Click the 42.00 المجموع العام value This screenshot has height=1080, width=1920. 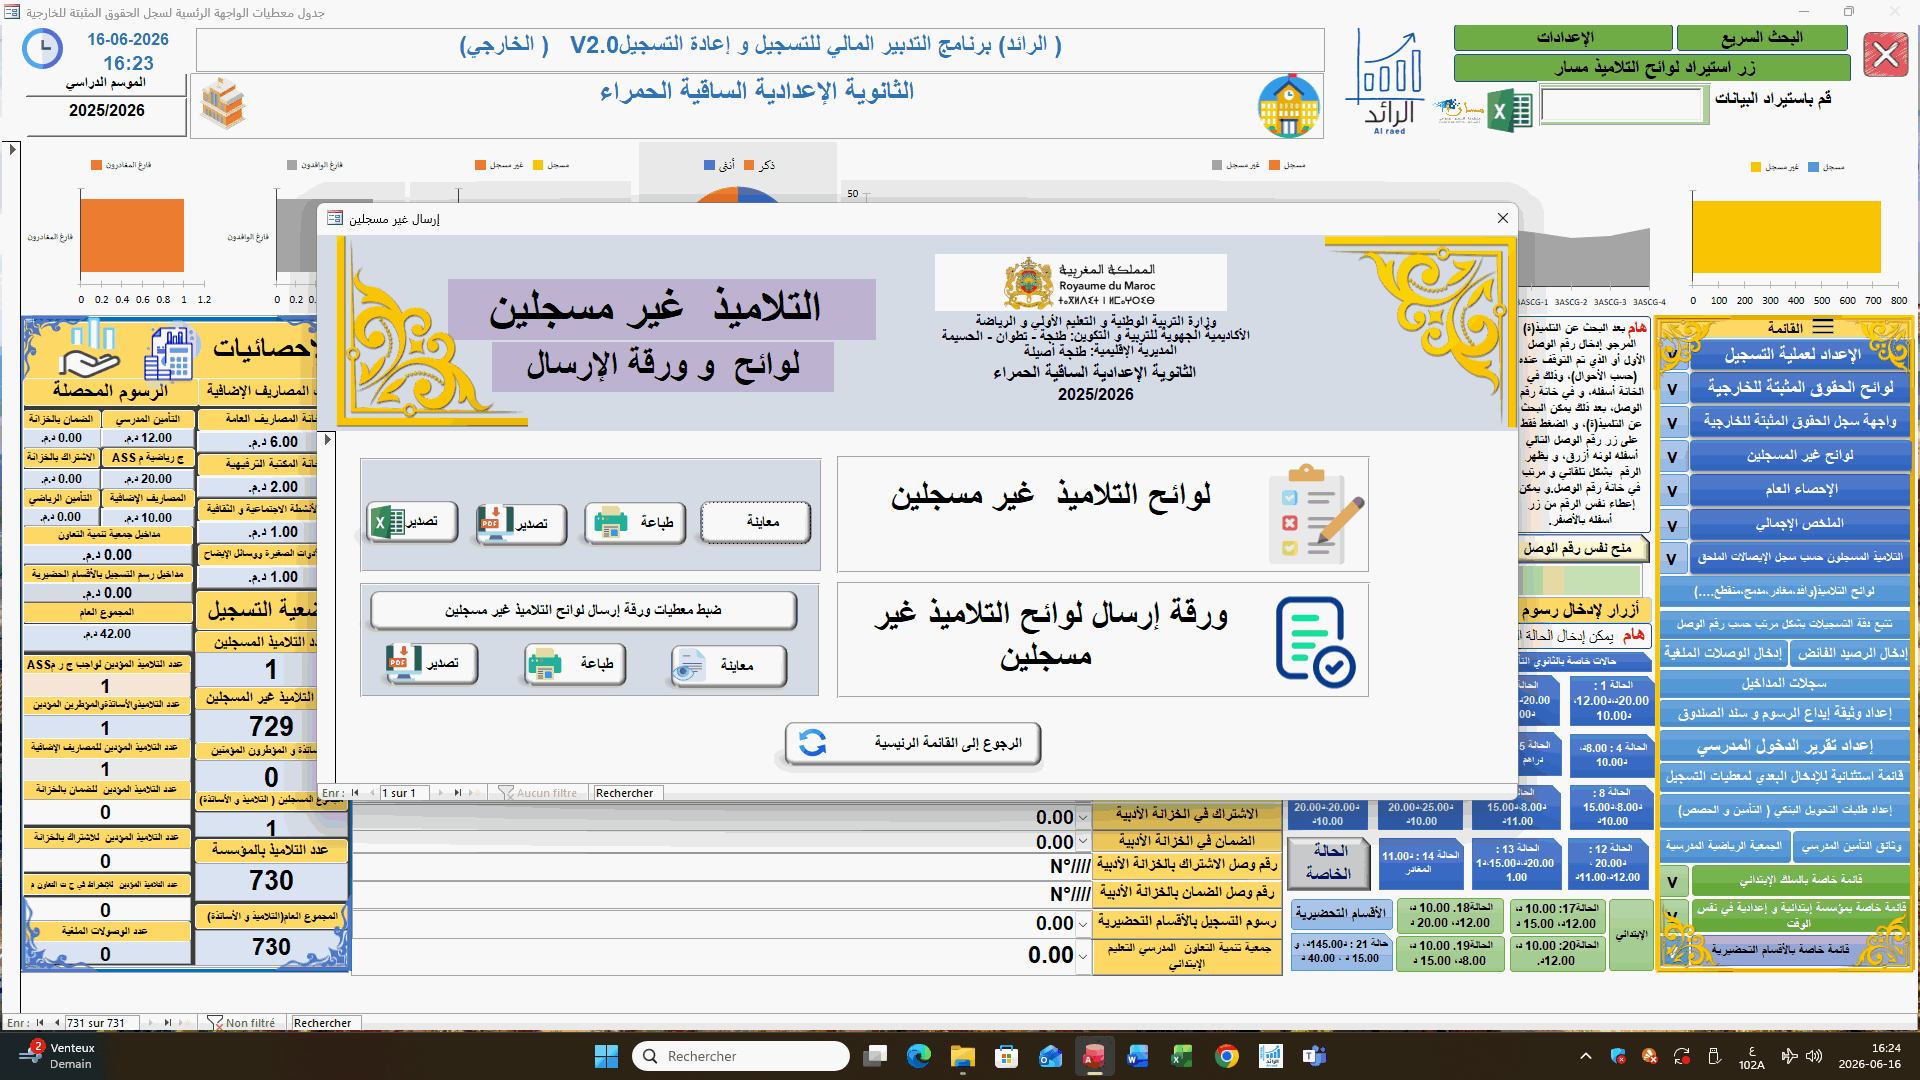point(107,634)
